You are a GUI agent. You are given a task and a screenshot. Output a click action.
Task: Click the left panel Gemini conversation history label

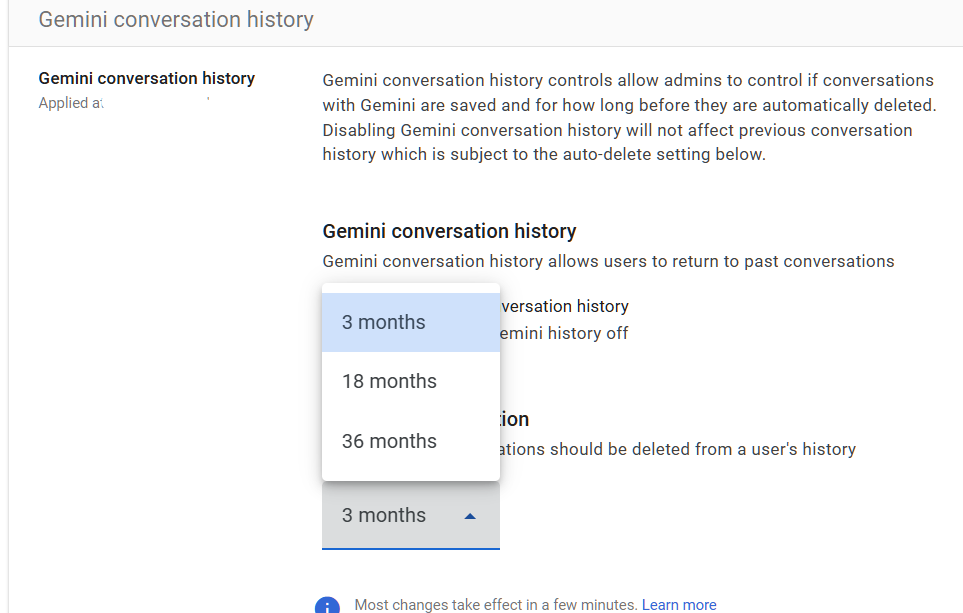click(x=146, y=78)
